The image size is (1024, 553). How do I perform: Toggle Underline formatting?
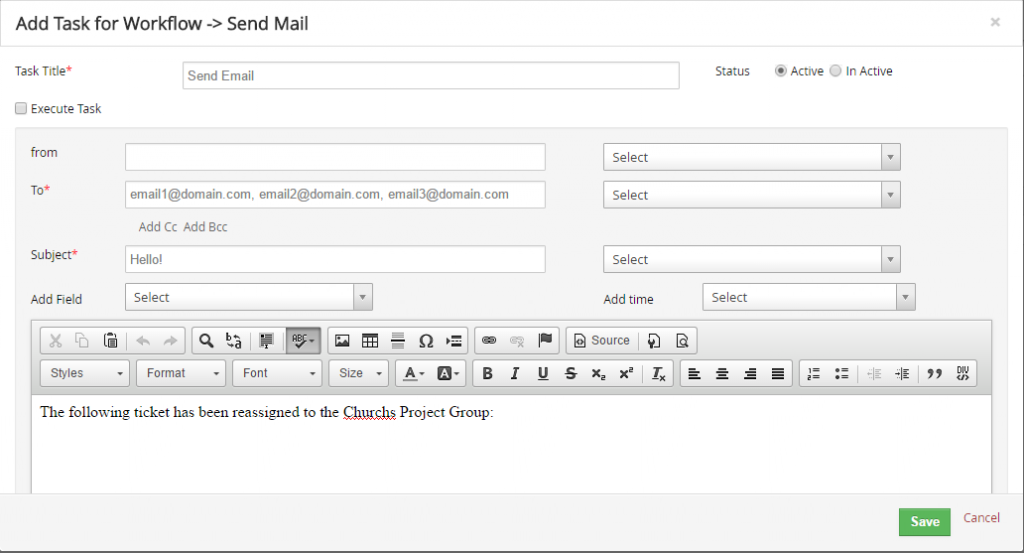[x=543, y=373]
